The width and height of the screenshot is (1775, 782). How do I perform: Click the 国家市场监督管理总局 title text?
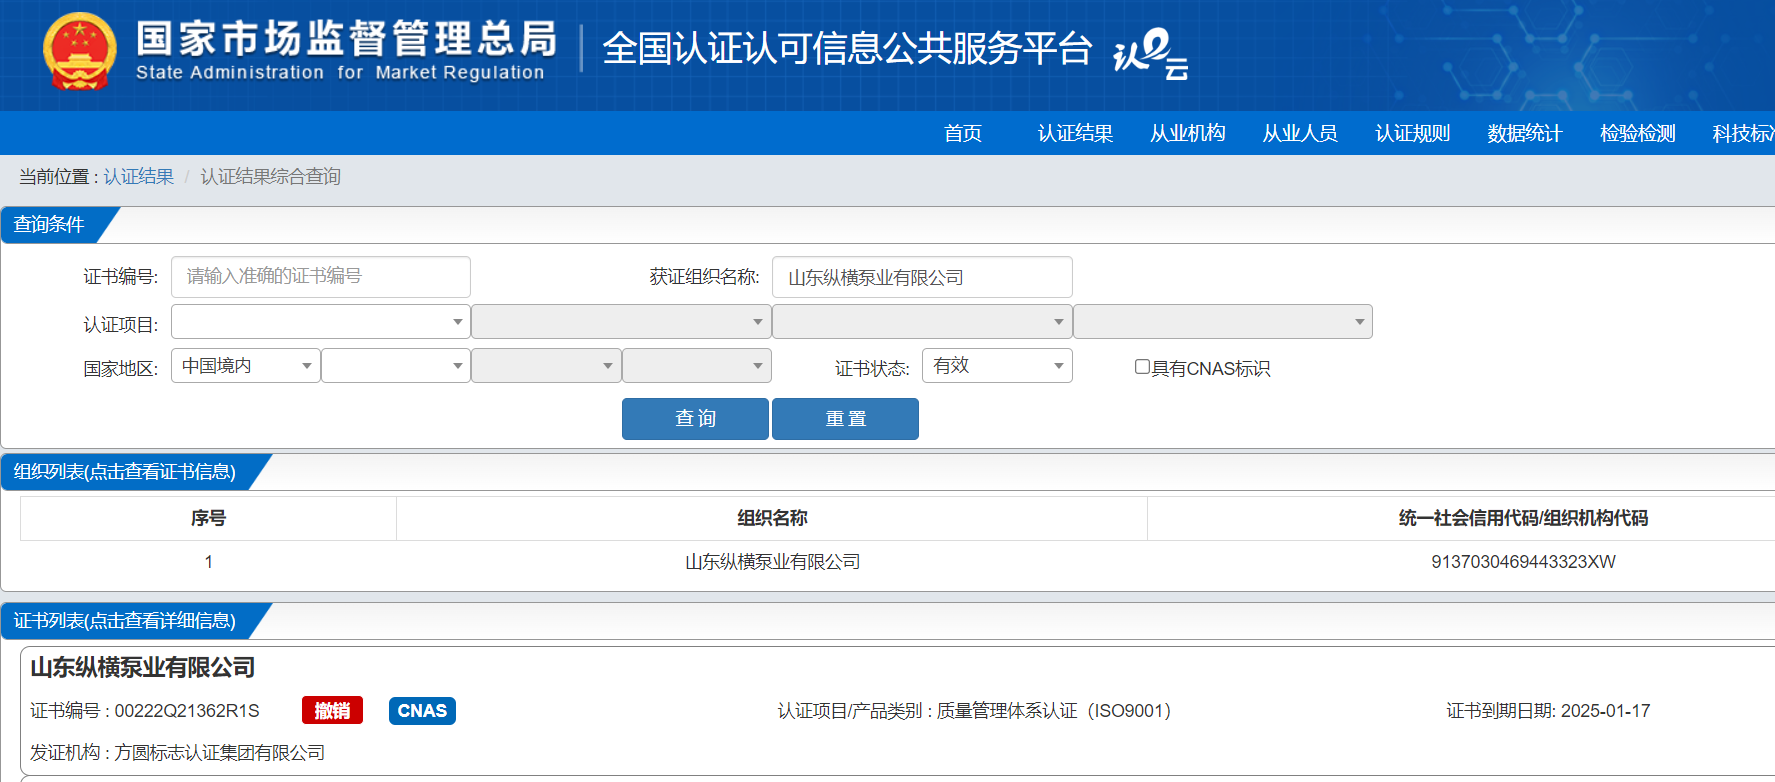(346, 39)
